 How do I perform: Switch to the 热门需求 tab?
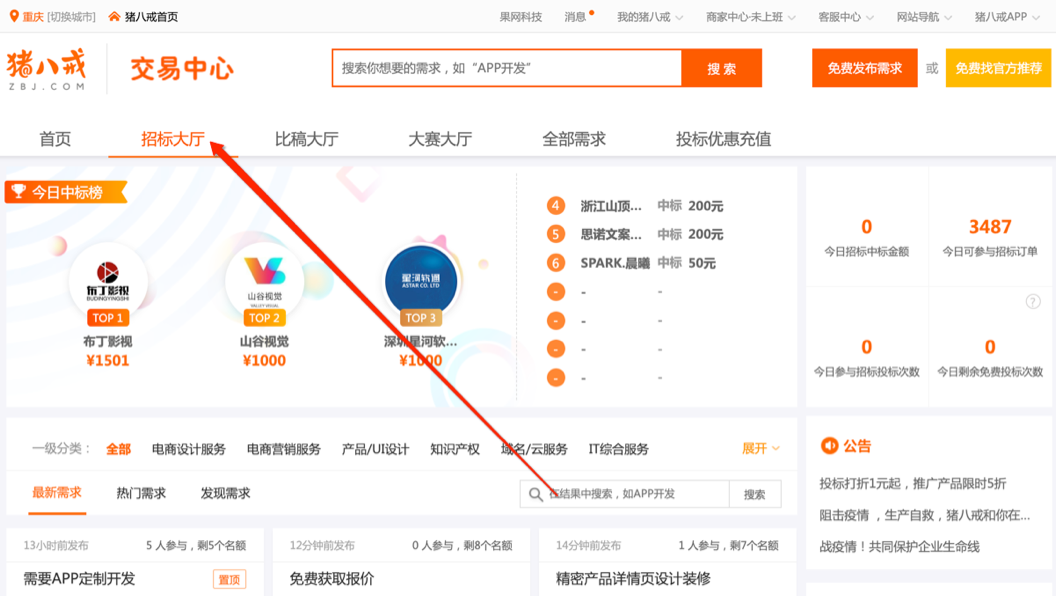coord(141,493)
